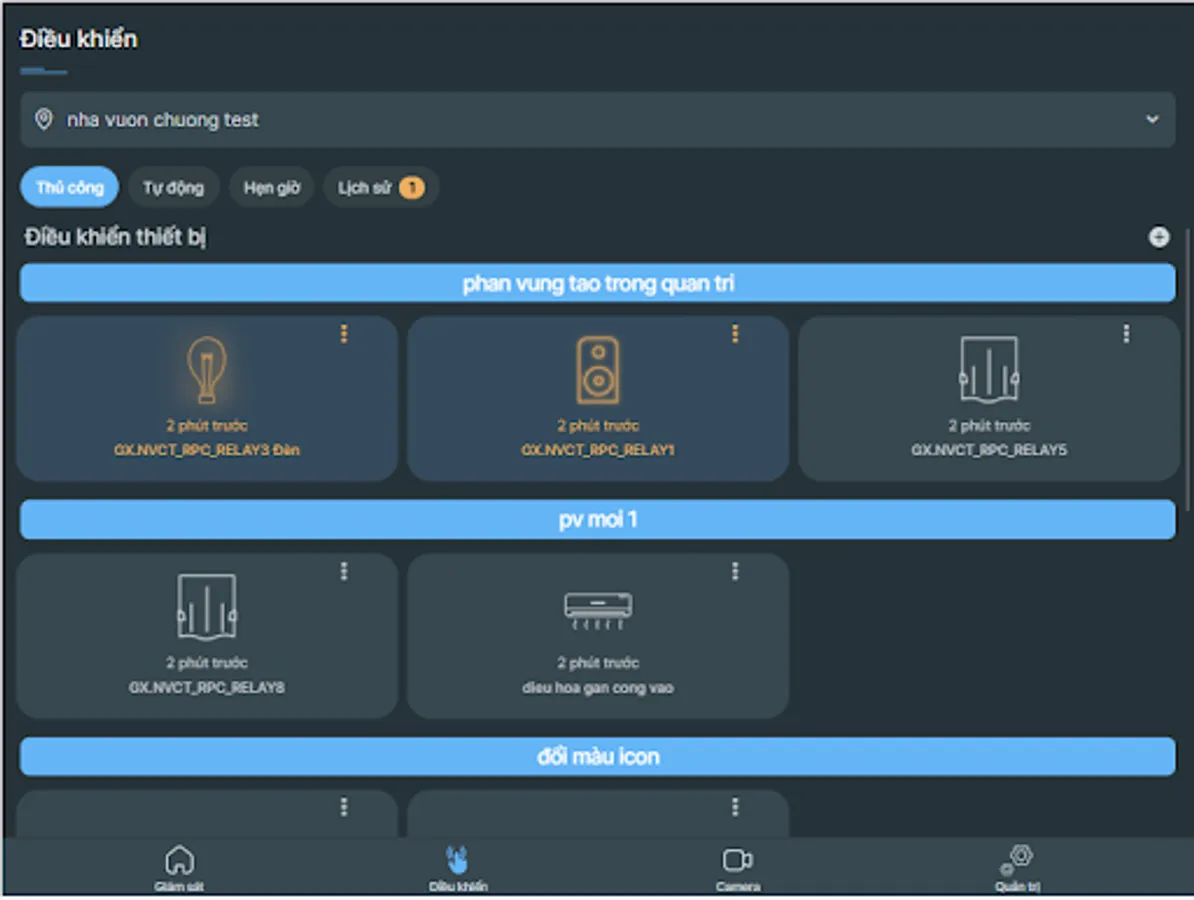Open the Điều khiển bottom tab
The width and height of the screenshot is (1194, 900).
[458, 868]
